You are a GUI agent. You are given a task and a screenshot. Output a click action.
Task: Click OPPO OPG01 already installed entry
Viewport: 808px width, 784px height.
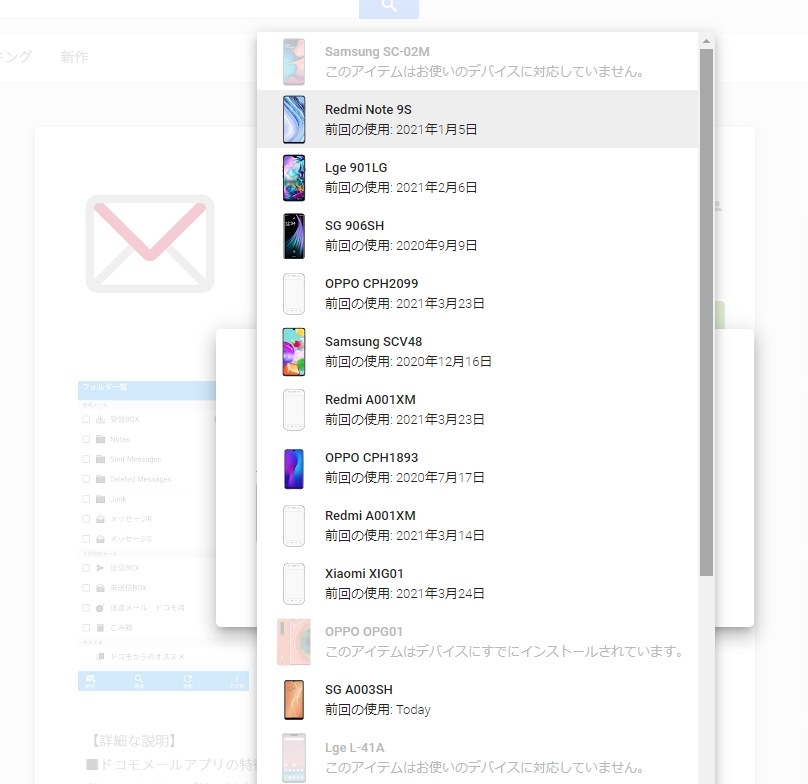click(x=477, y=642)
